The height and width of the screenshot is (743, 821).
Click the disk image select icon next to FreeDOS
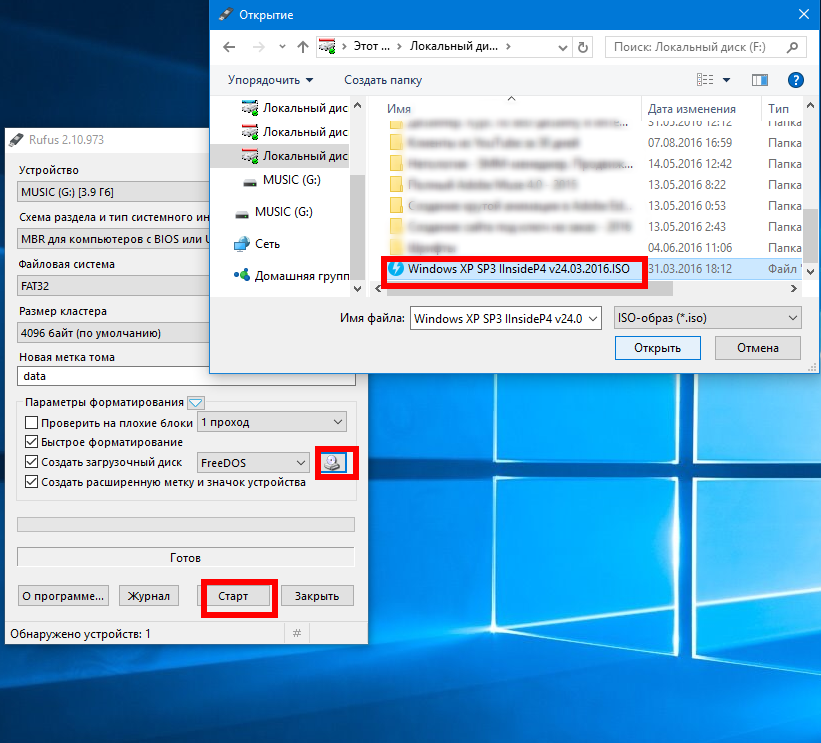(x=333, y=462)
